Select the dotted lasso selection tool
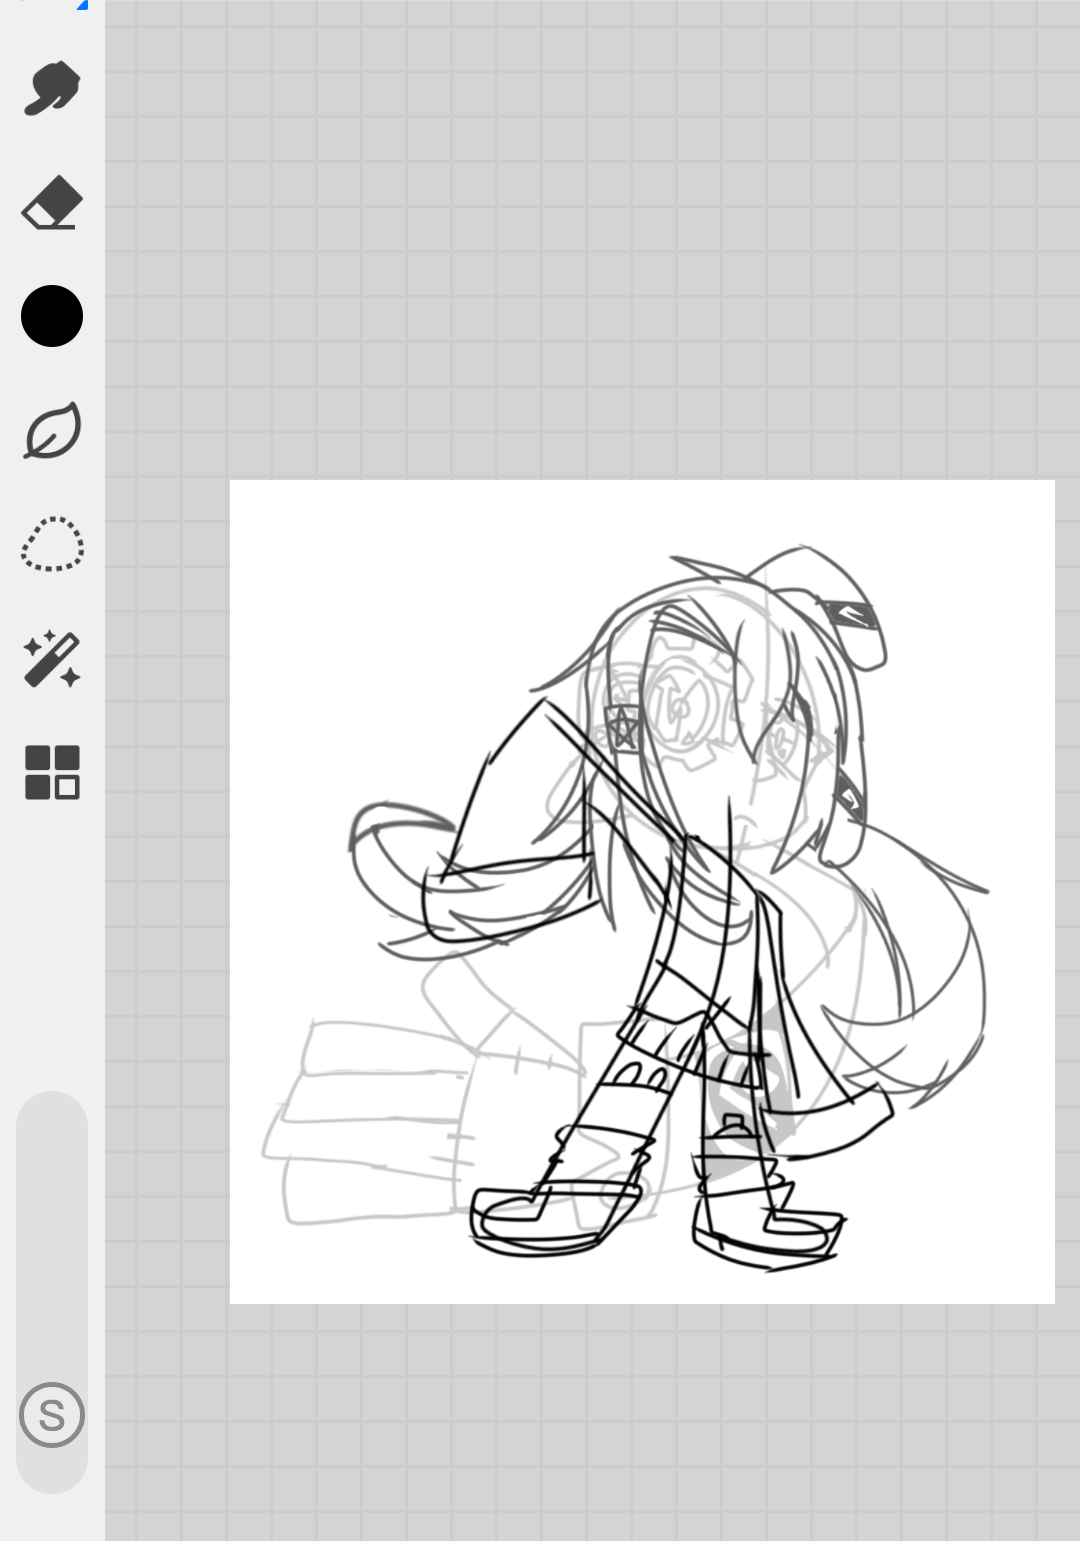 pos(52,544)
